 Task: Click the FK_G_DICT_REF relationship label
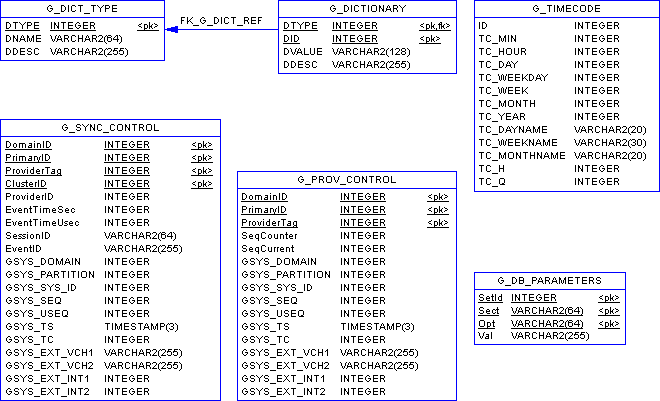[x=221, y=21]
